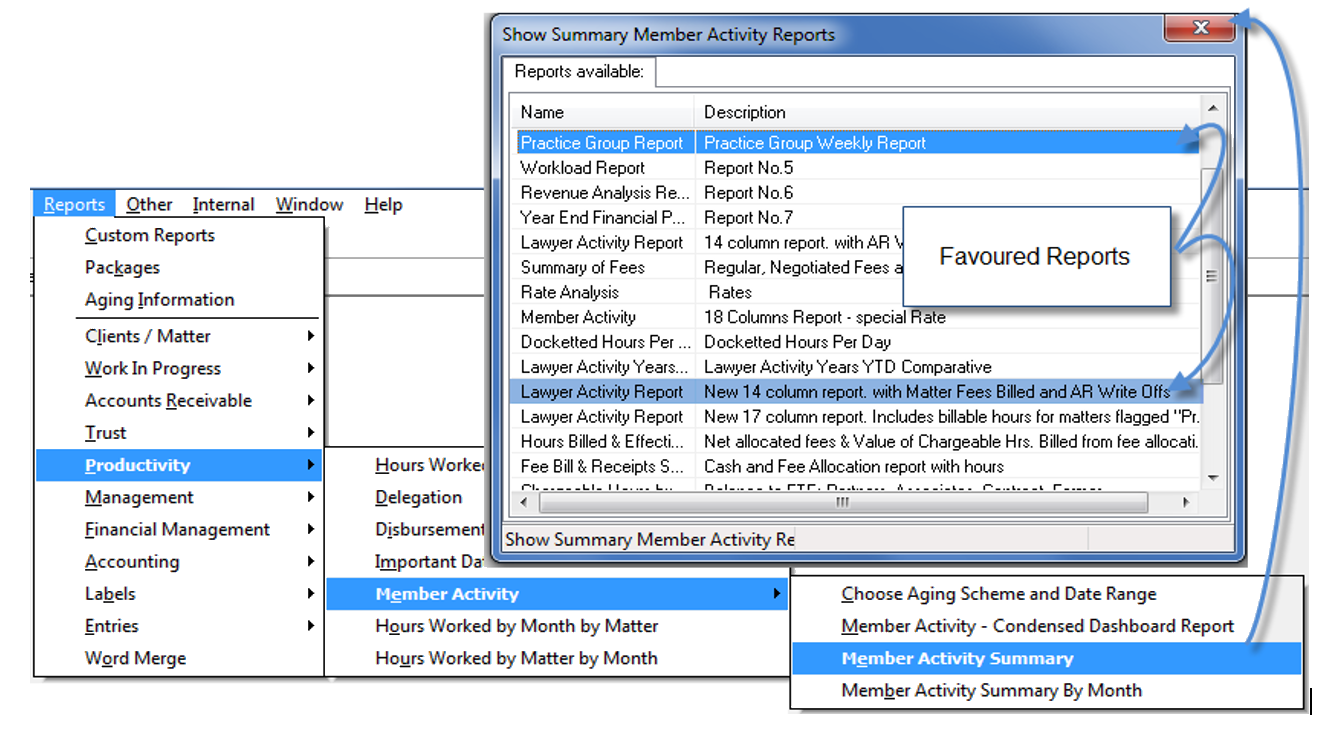Open the Window menu
Viewport: 1318px width, 733px height.
pyautogui.click(x=310, y=204)
